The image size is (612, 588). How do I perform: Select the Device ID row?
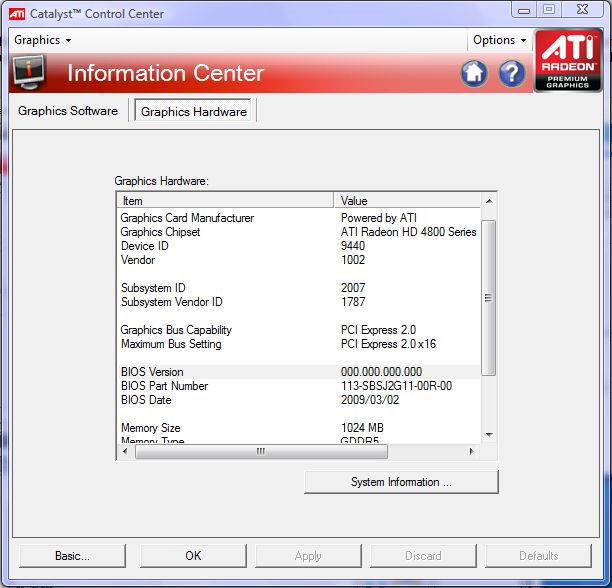(x=299, y=246)
